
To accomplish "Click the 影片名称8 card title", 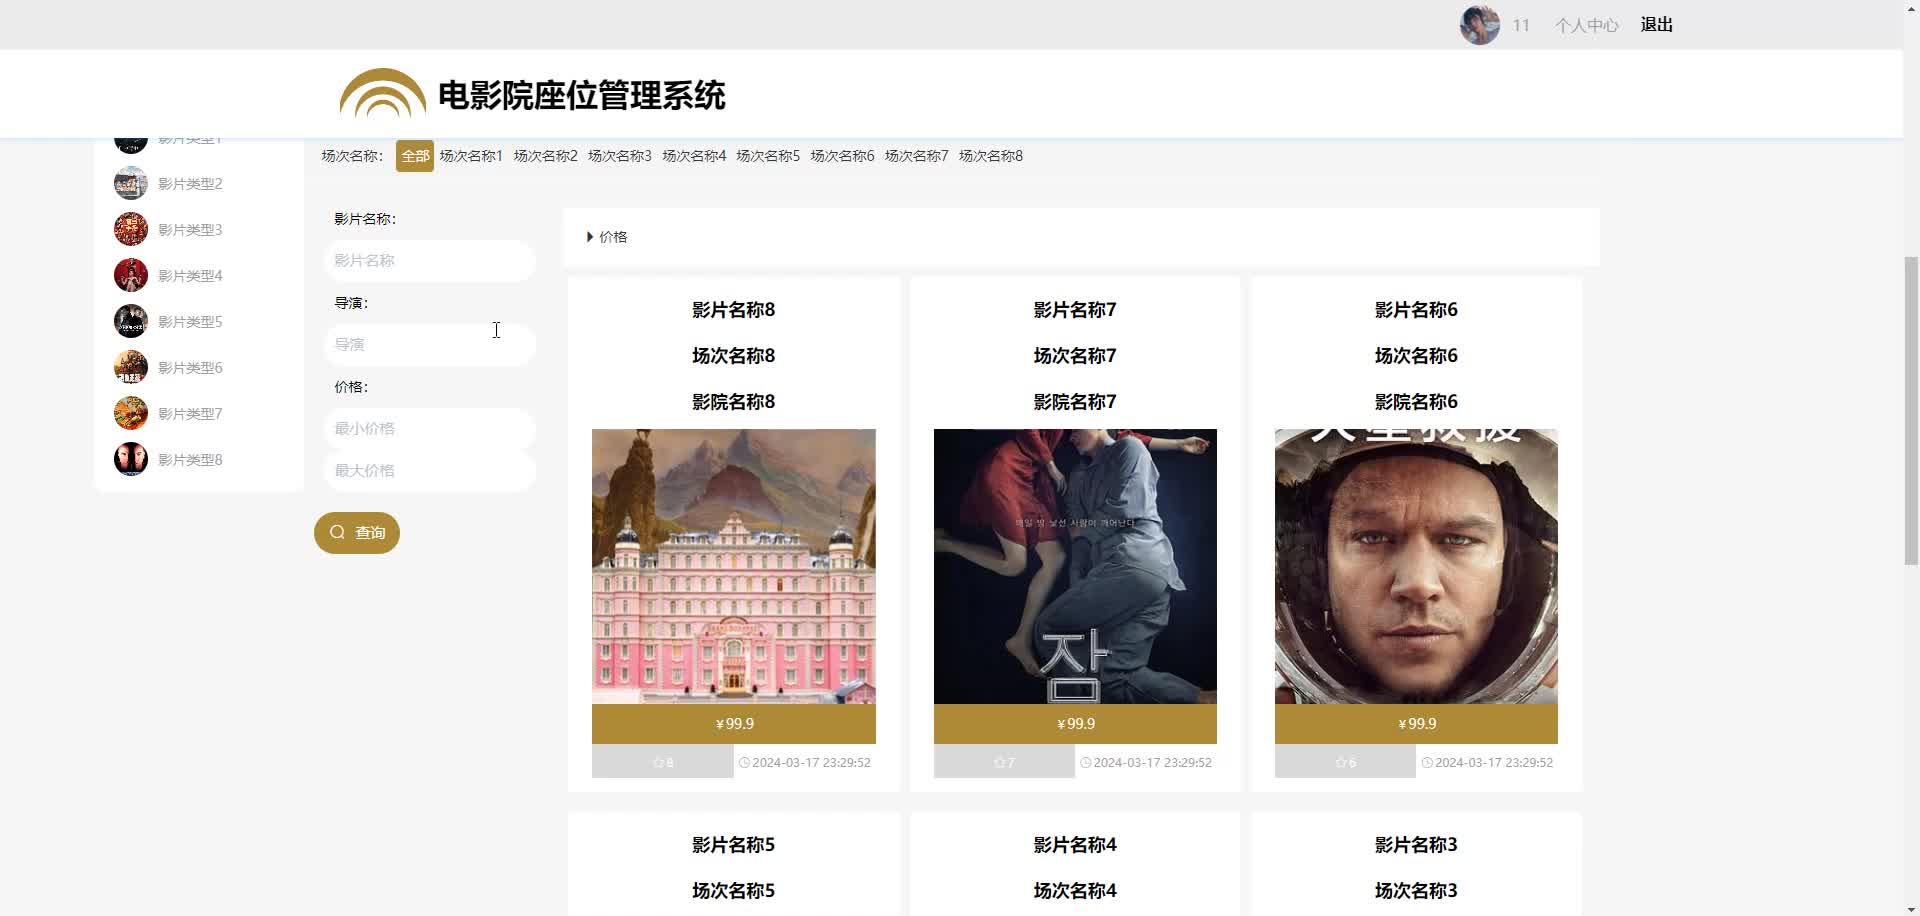I will [x=734, y=310].
